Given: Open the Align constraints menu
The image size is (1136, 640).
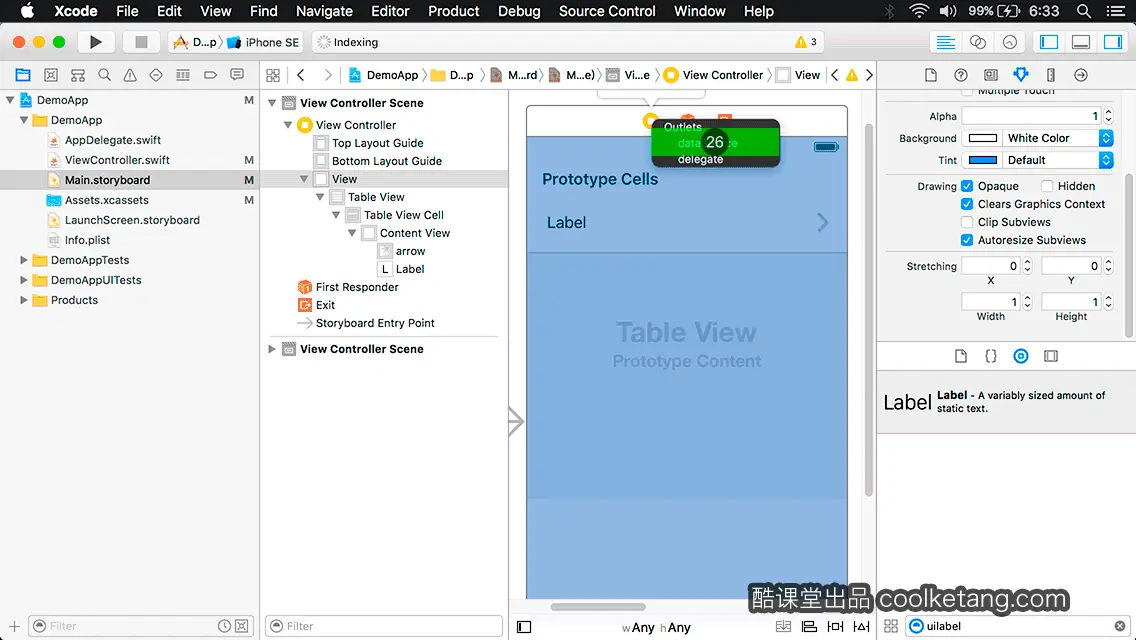Looking at the screenshot, I should pos(809,626).
